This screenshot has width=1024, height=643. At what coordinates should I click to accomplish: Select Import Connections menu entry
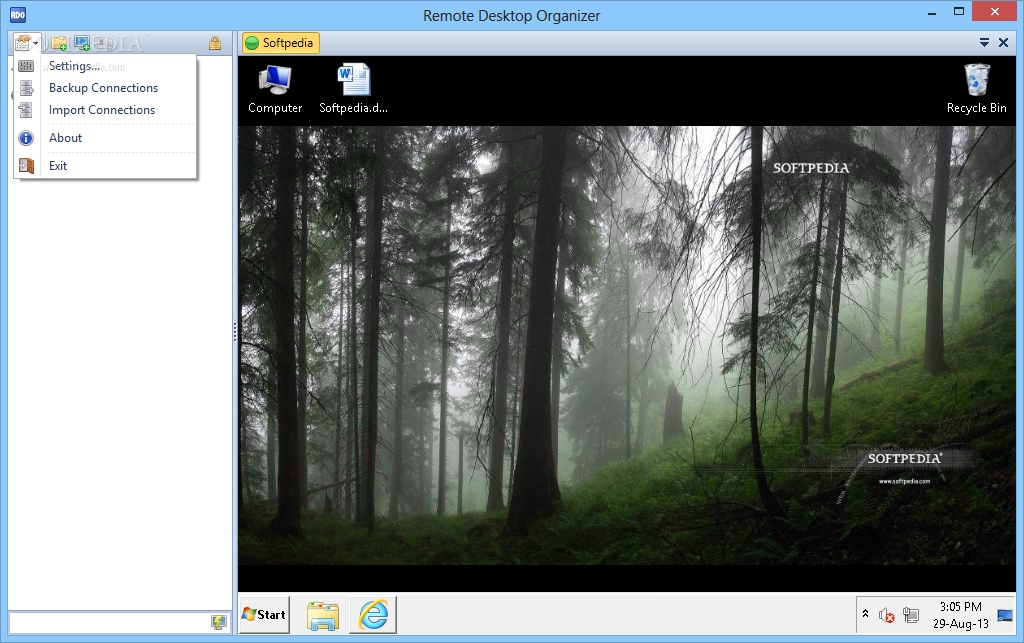tap(105, 110)
